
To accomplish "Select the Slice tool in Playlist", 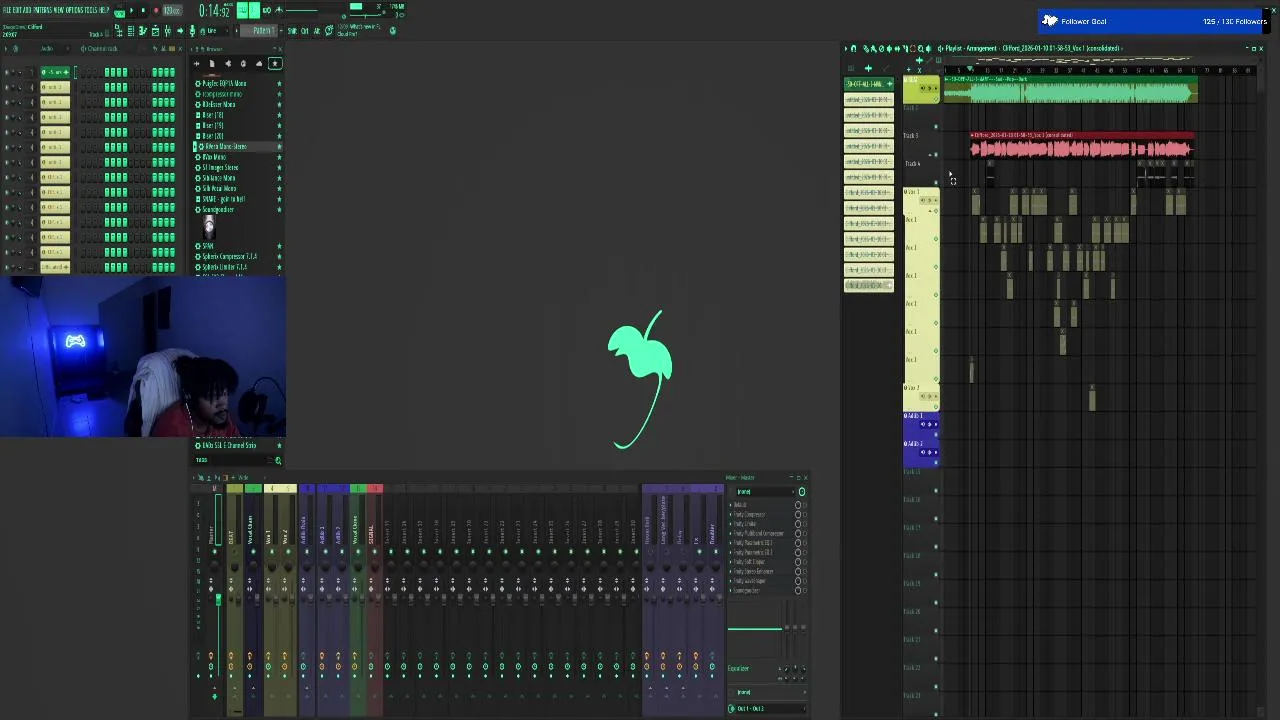I will tap(904, 48).
